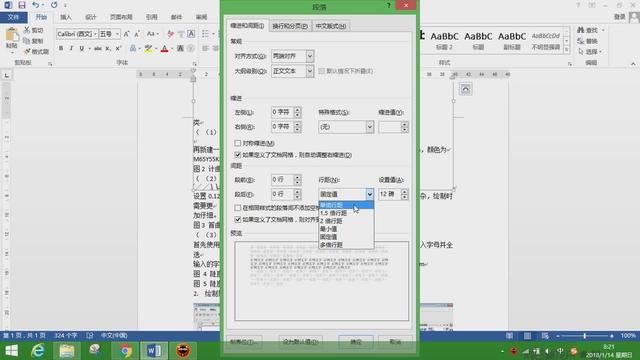This screenshot has height=360, width=640.
Task: Collapse the ribbon with the chevron
Action: 633,64
